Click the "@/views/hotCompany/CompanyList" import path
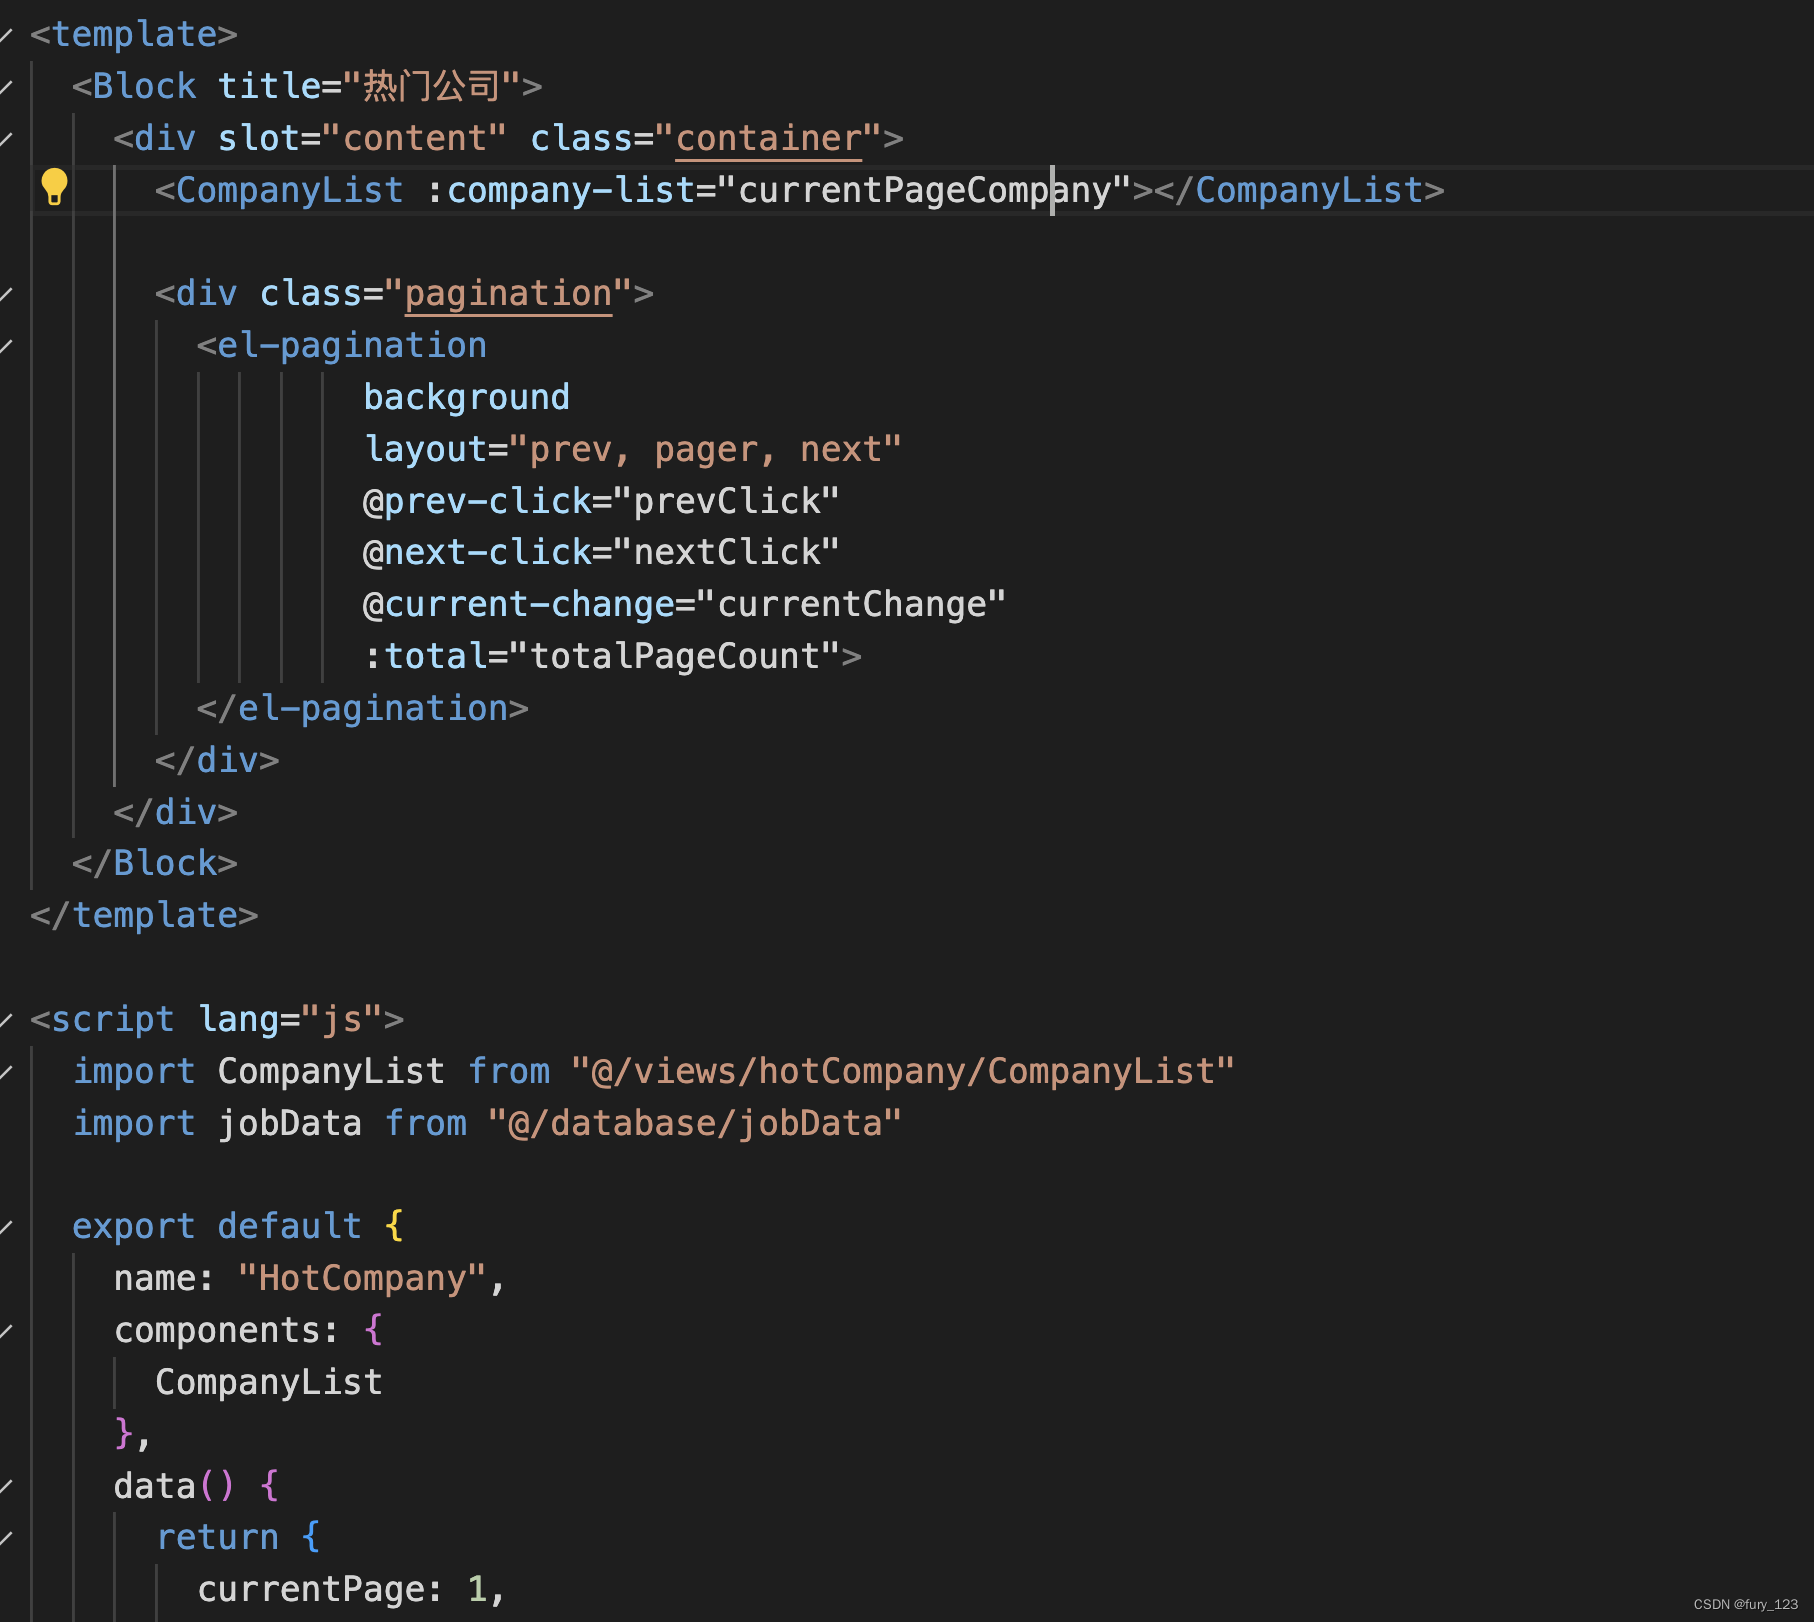1814x1622 pixels. coord(903,1071)
